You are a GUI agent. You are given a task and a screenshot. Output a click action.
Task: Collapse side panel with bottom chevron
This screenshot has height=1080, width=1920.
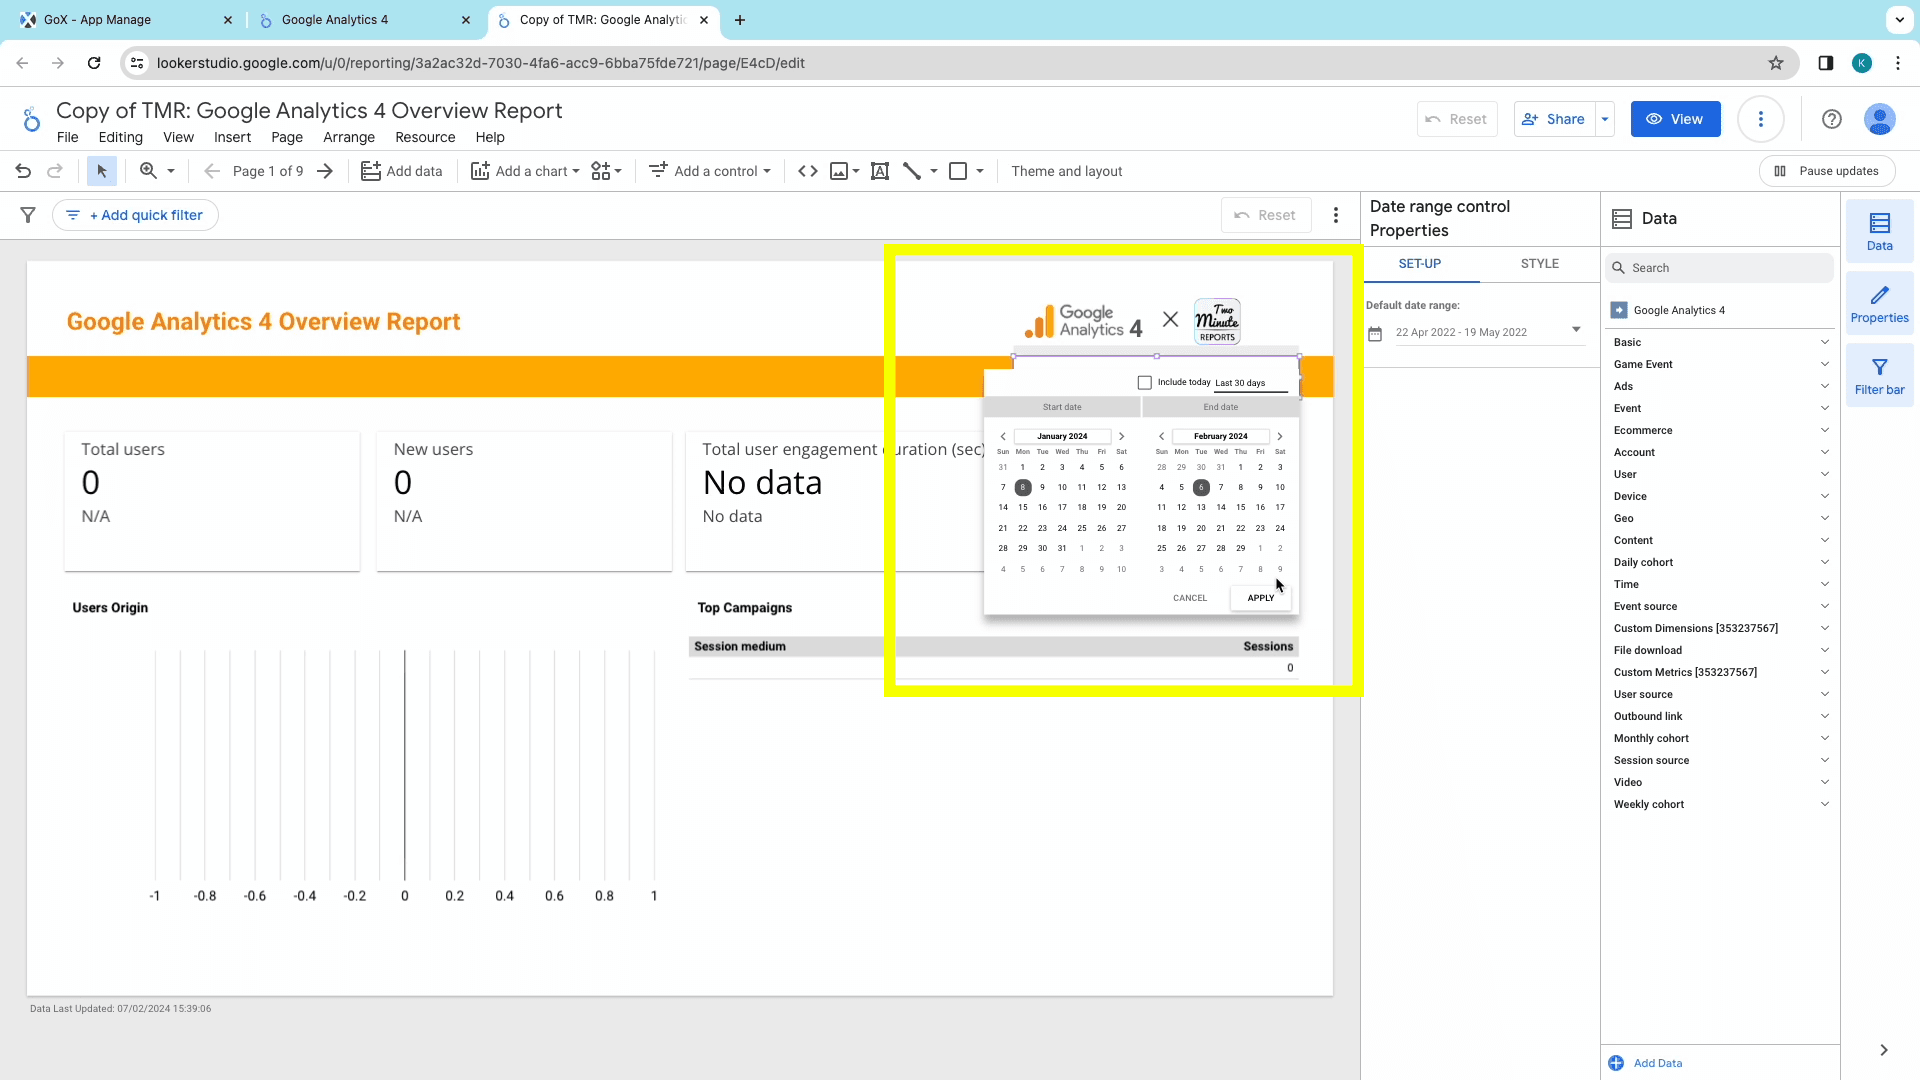point(1884,1050)
